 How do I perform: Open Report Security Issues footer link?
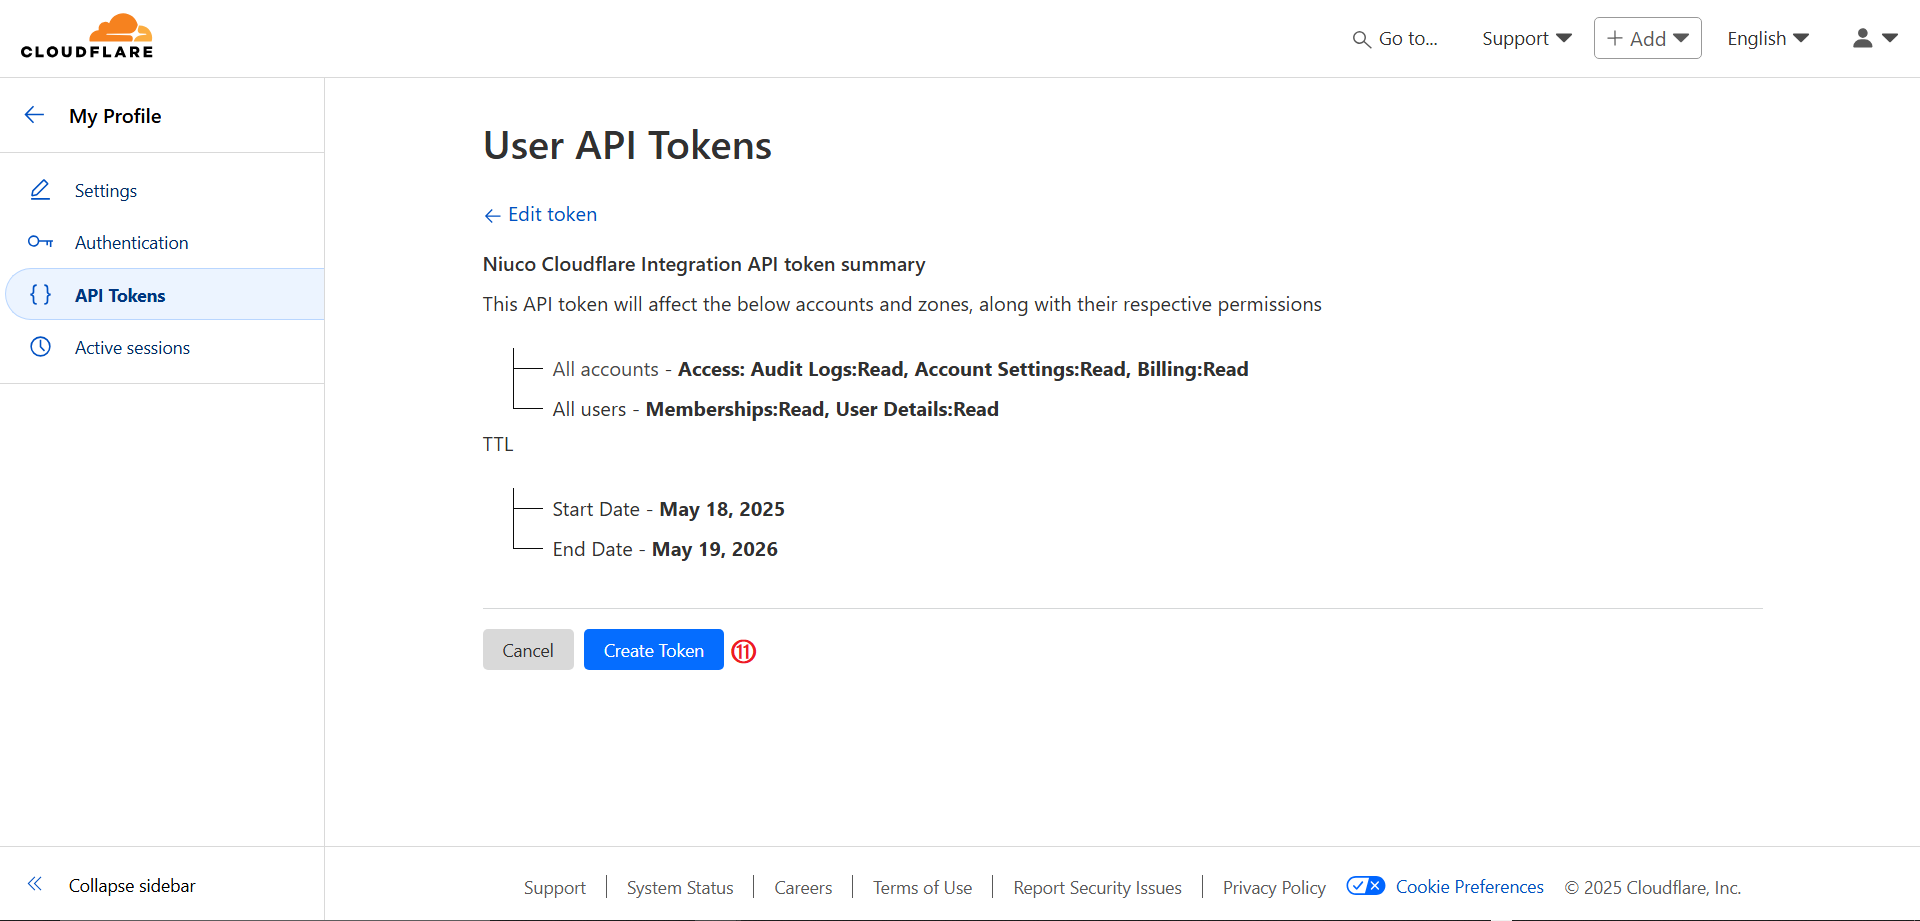tap(1097, 887)
